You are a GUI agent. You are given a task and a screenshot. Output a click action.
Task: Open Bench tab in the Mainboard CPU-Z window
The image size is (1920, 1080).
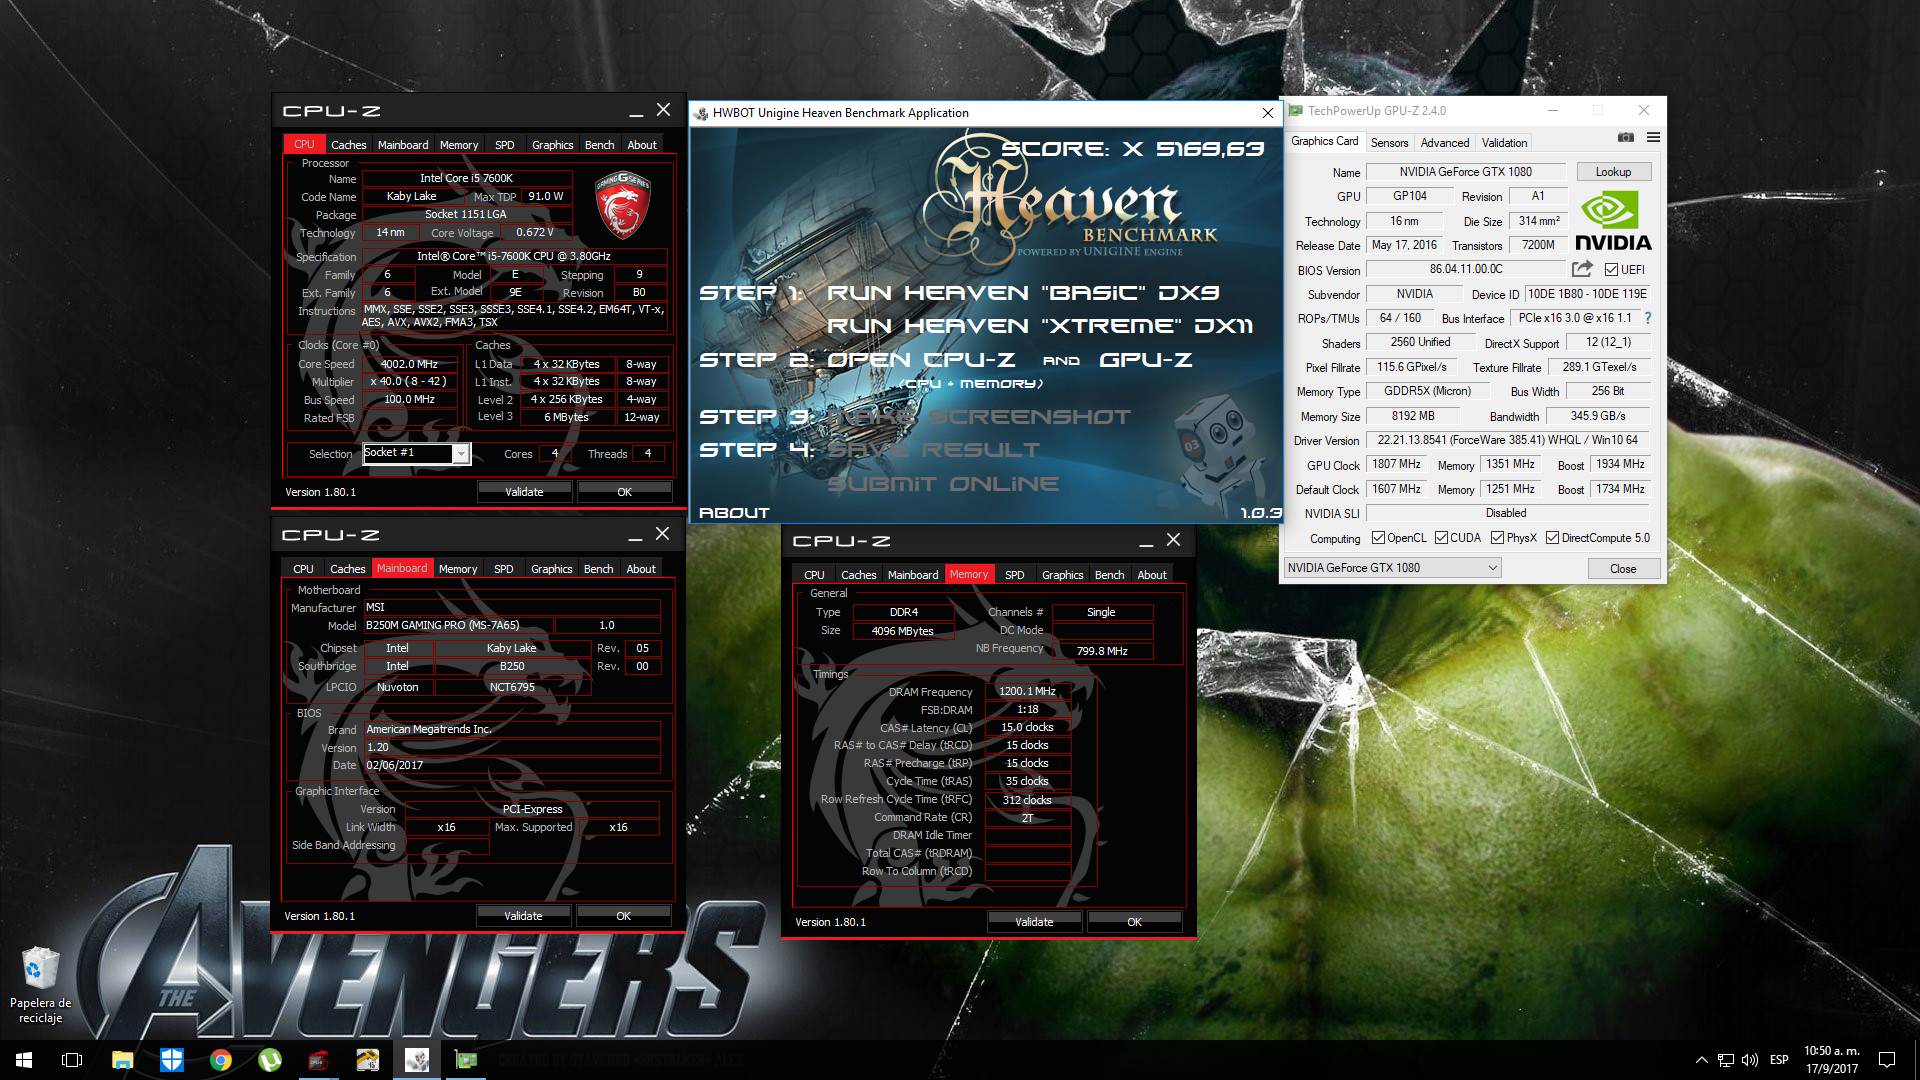[598, 569]
